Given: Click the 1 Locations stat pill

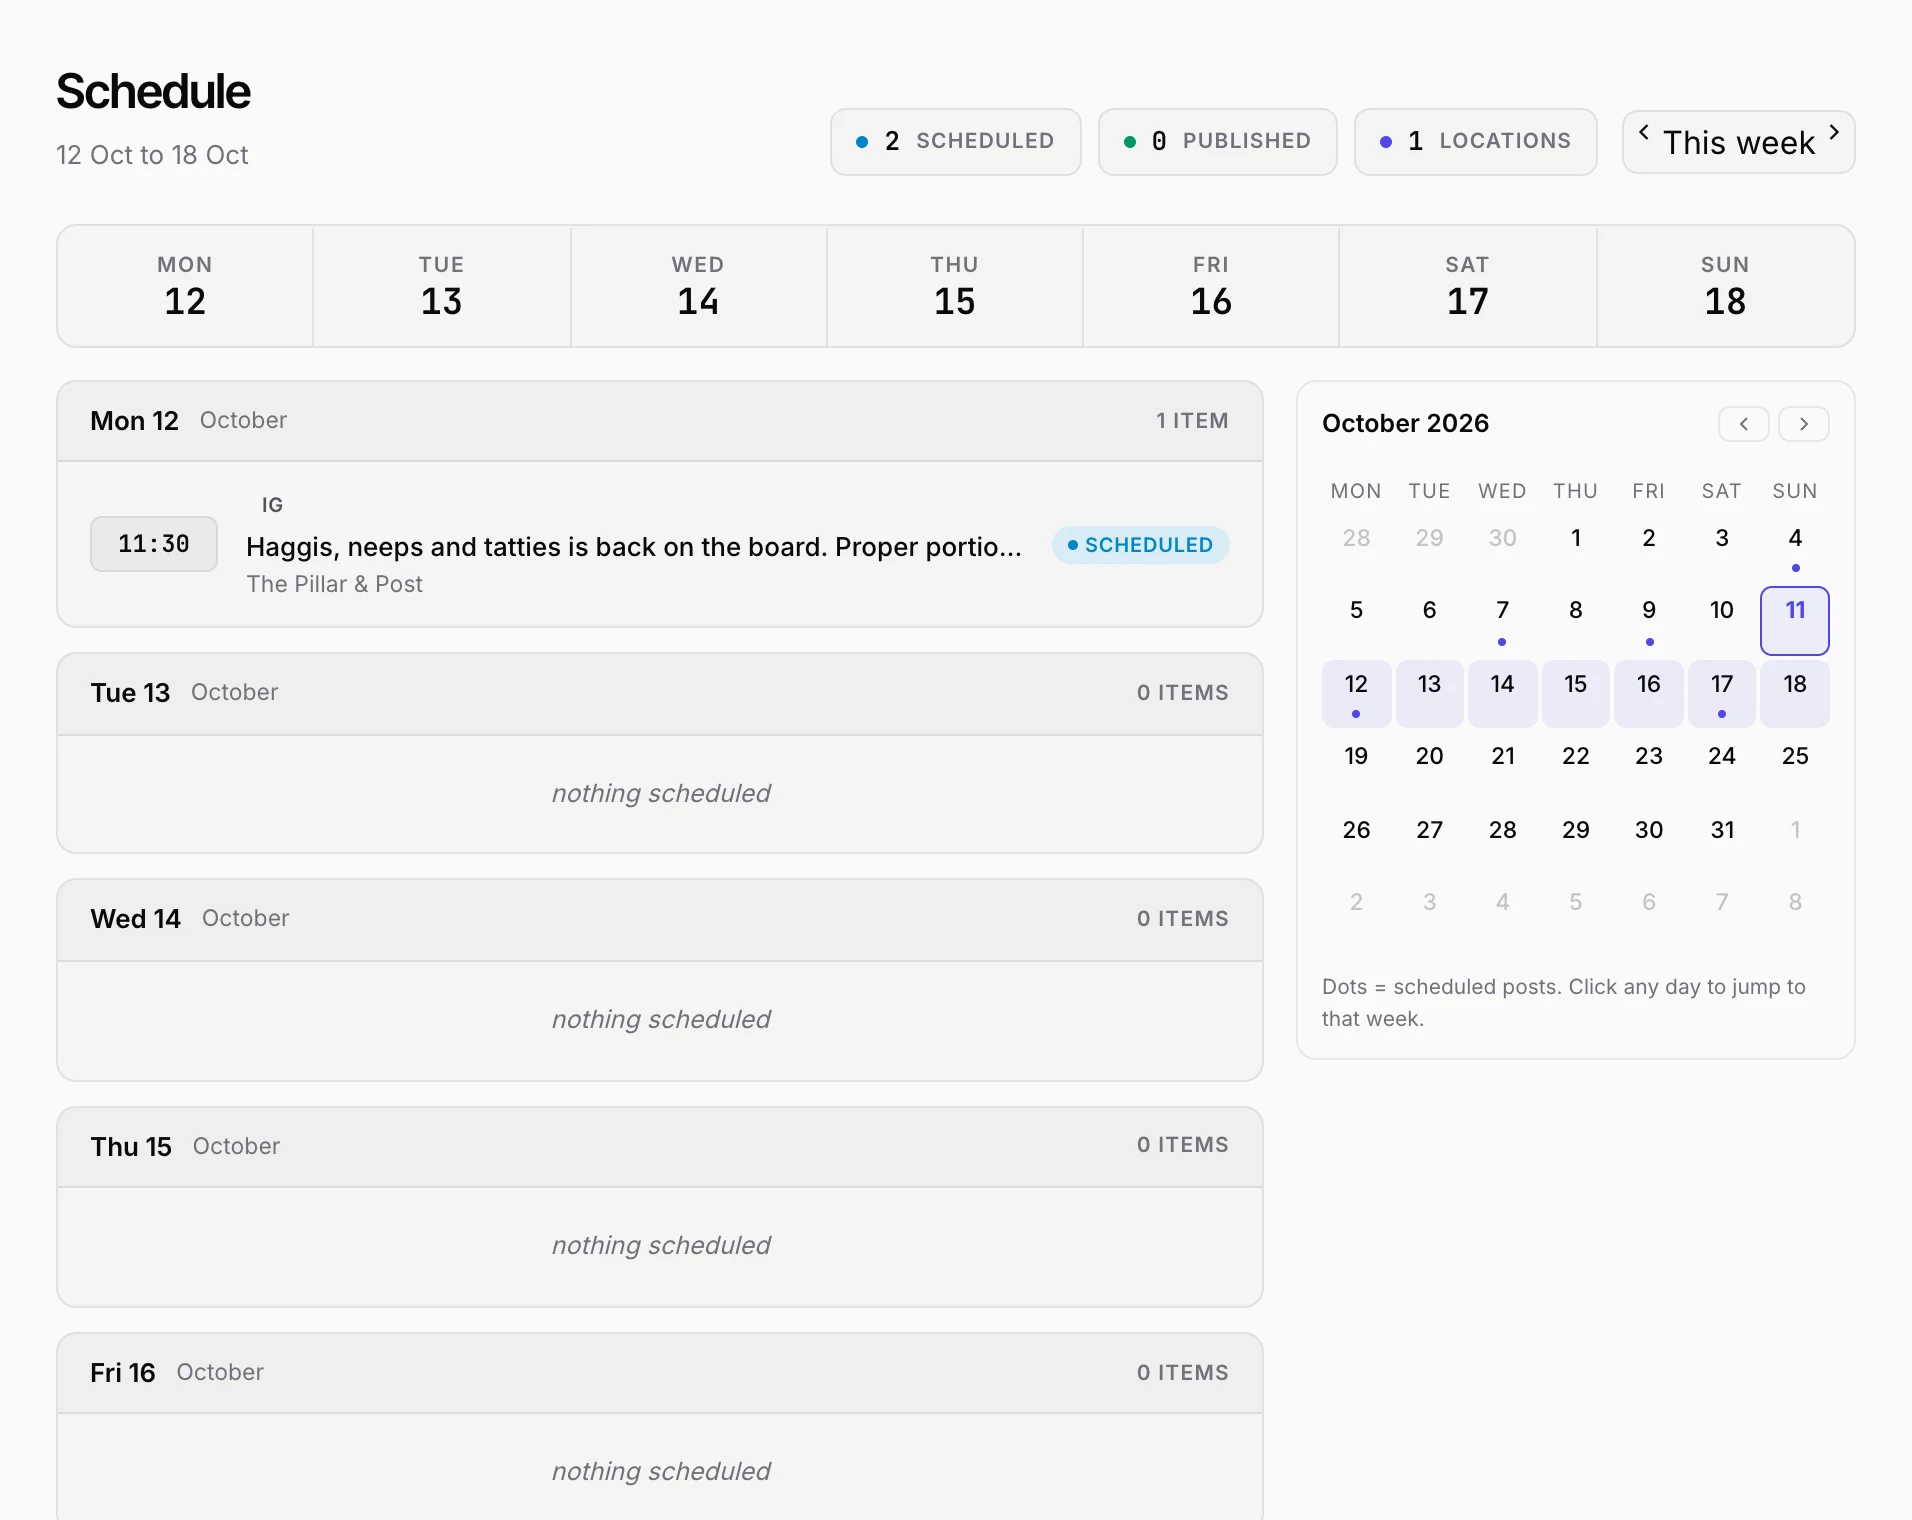Looking at the screenshot, I should (1475, 142).
